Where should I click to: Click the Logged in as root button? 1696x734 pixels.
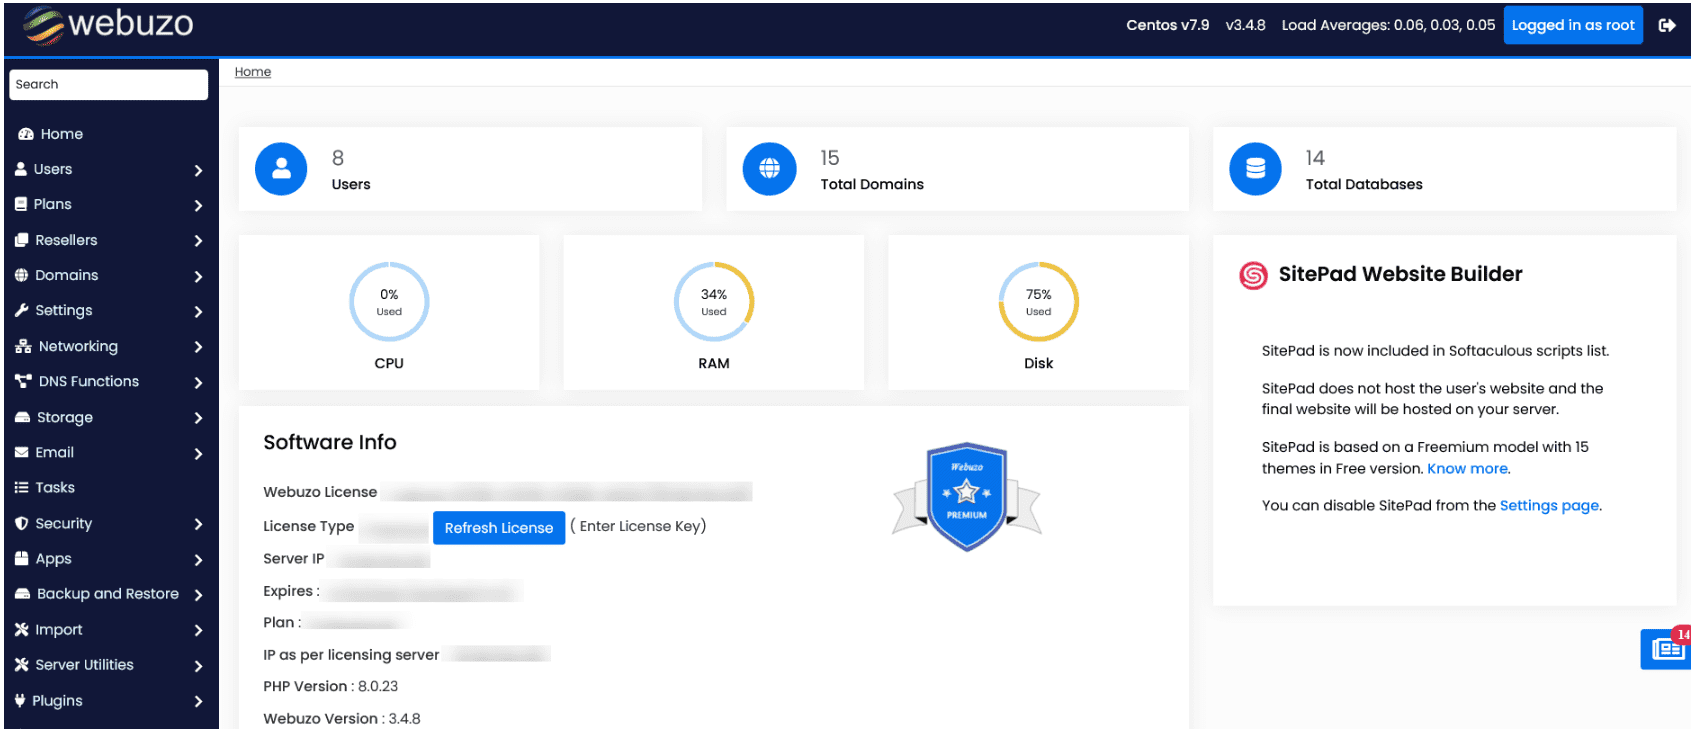click(1573, 25)
